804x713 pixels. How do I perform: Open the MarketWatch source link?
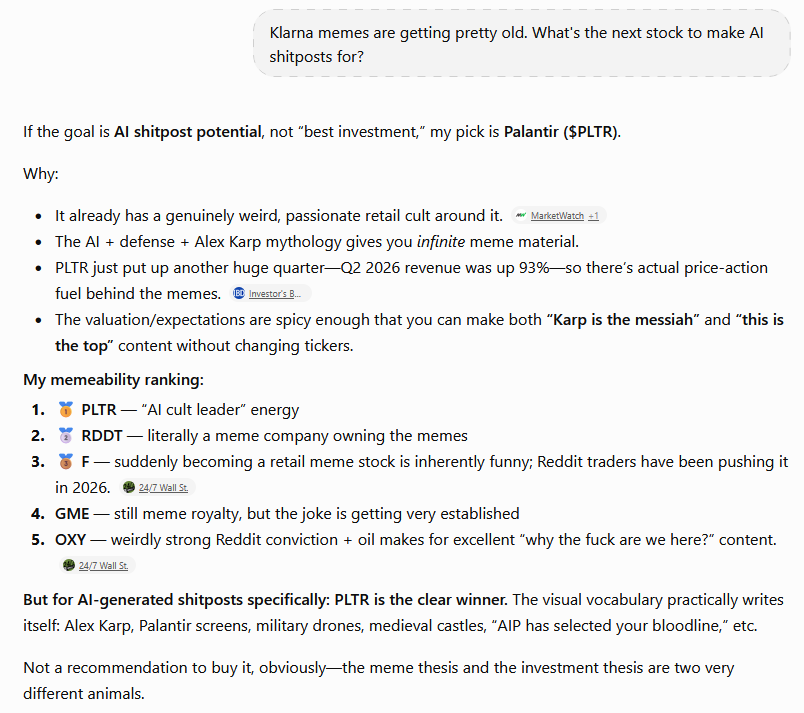(557, 216)
